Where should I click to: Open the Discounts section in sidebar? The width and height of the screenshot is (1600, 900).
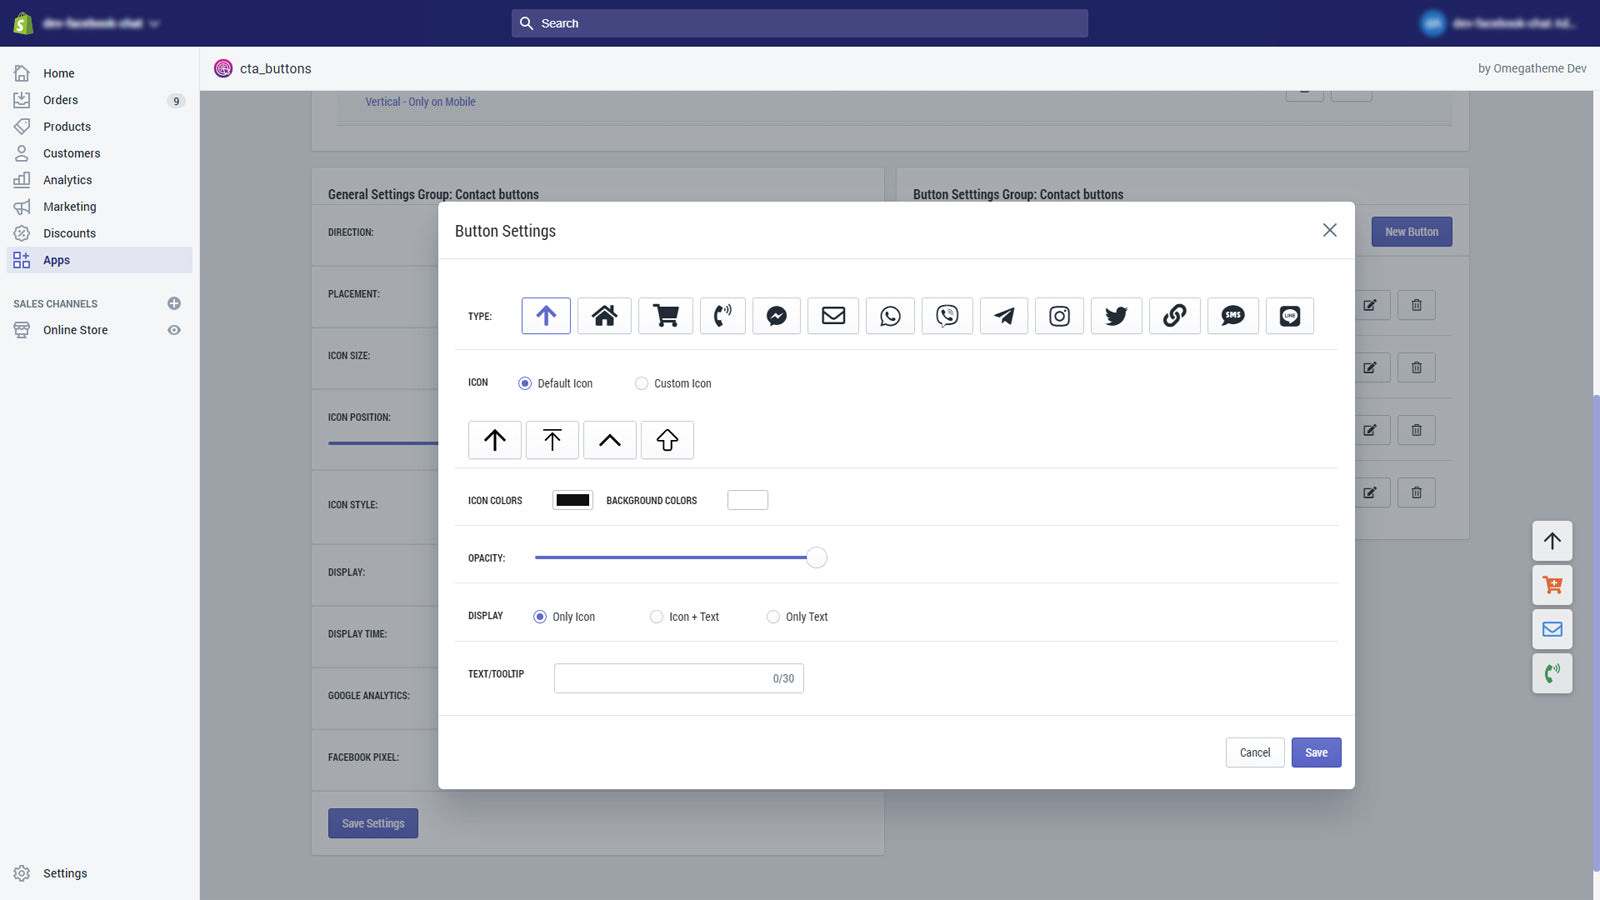click(x=69, y=232)
